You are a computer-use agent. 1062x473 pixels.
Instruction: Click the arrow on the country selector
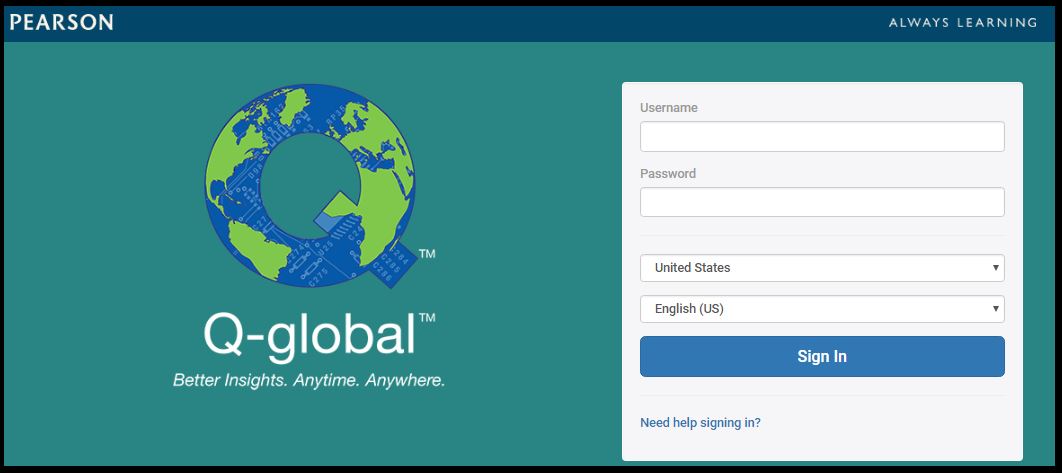tap(995, 268)
